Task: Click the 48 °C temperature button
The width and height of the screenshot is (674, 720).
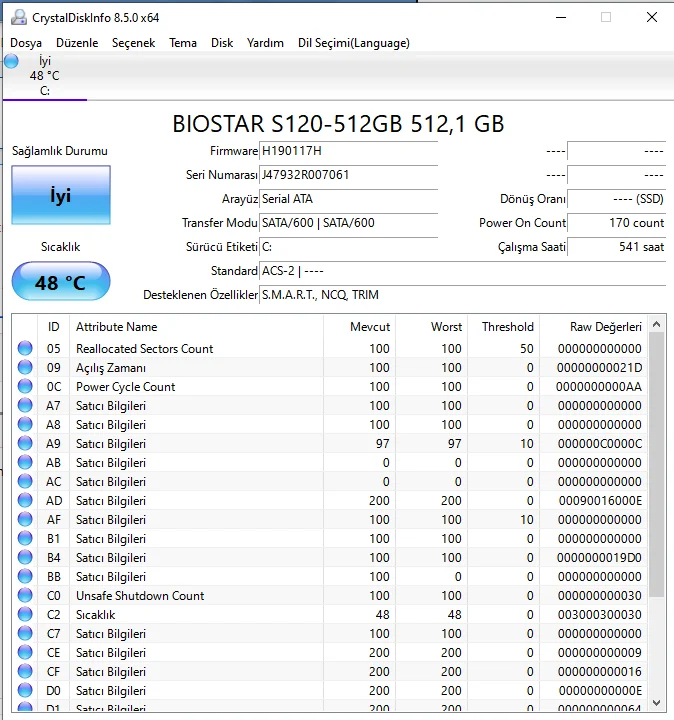Action: pos(61,282)
